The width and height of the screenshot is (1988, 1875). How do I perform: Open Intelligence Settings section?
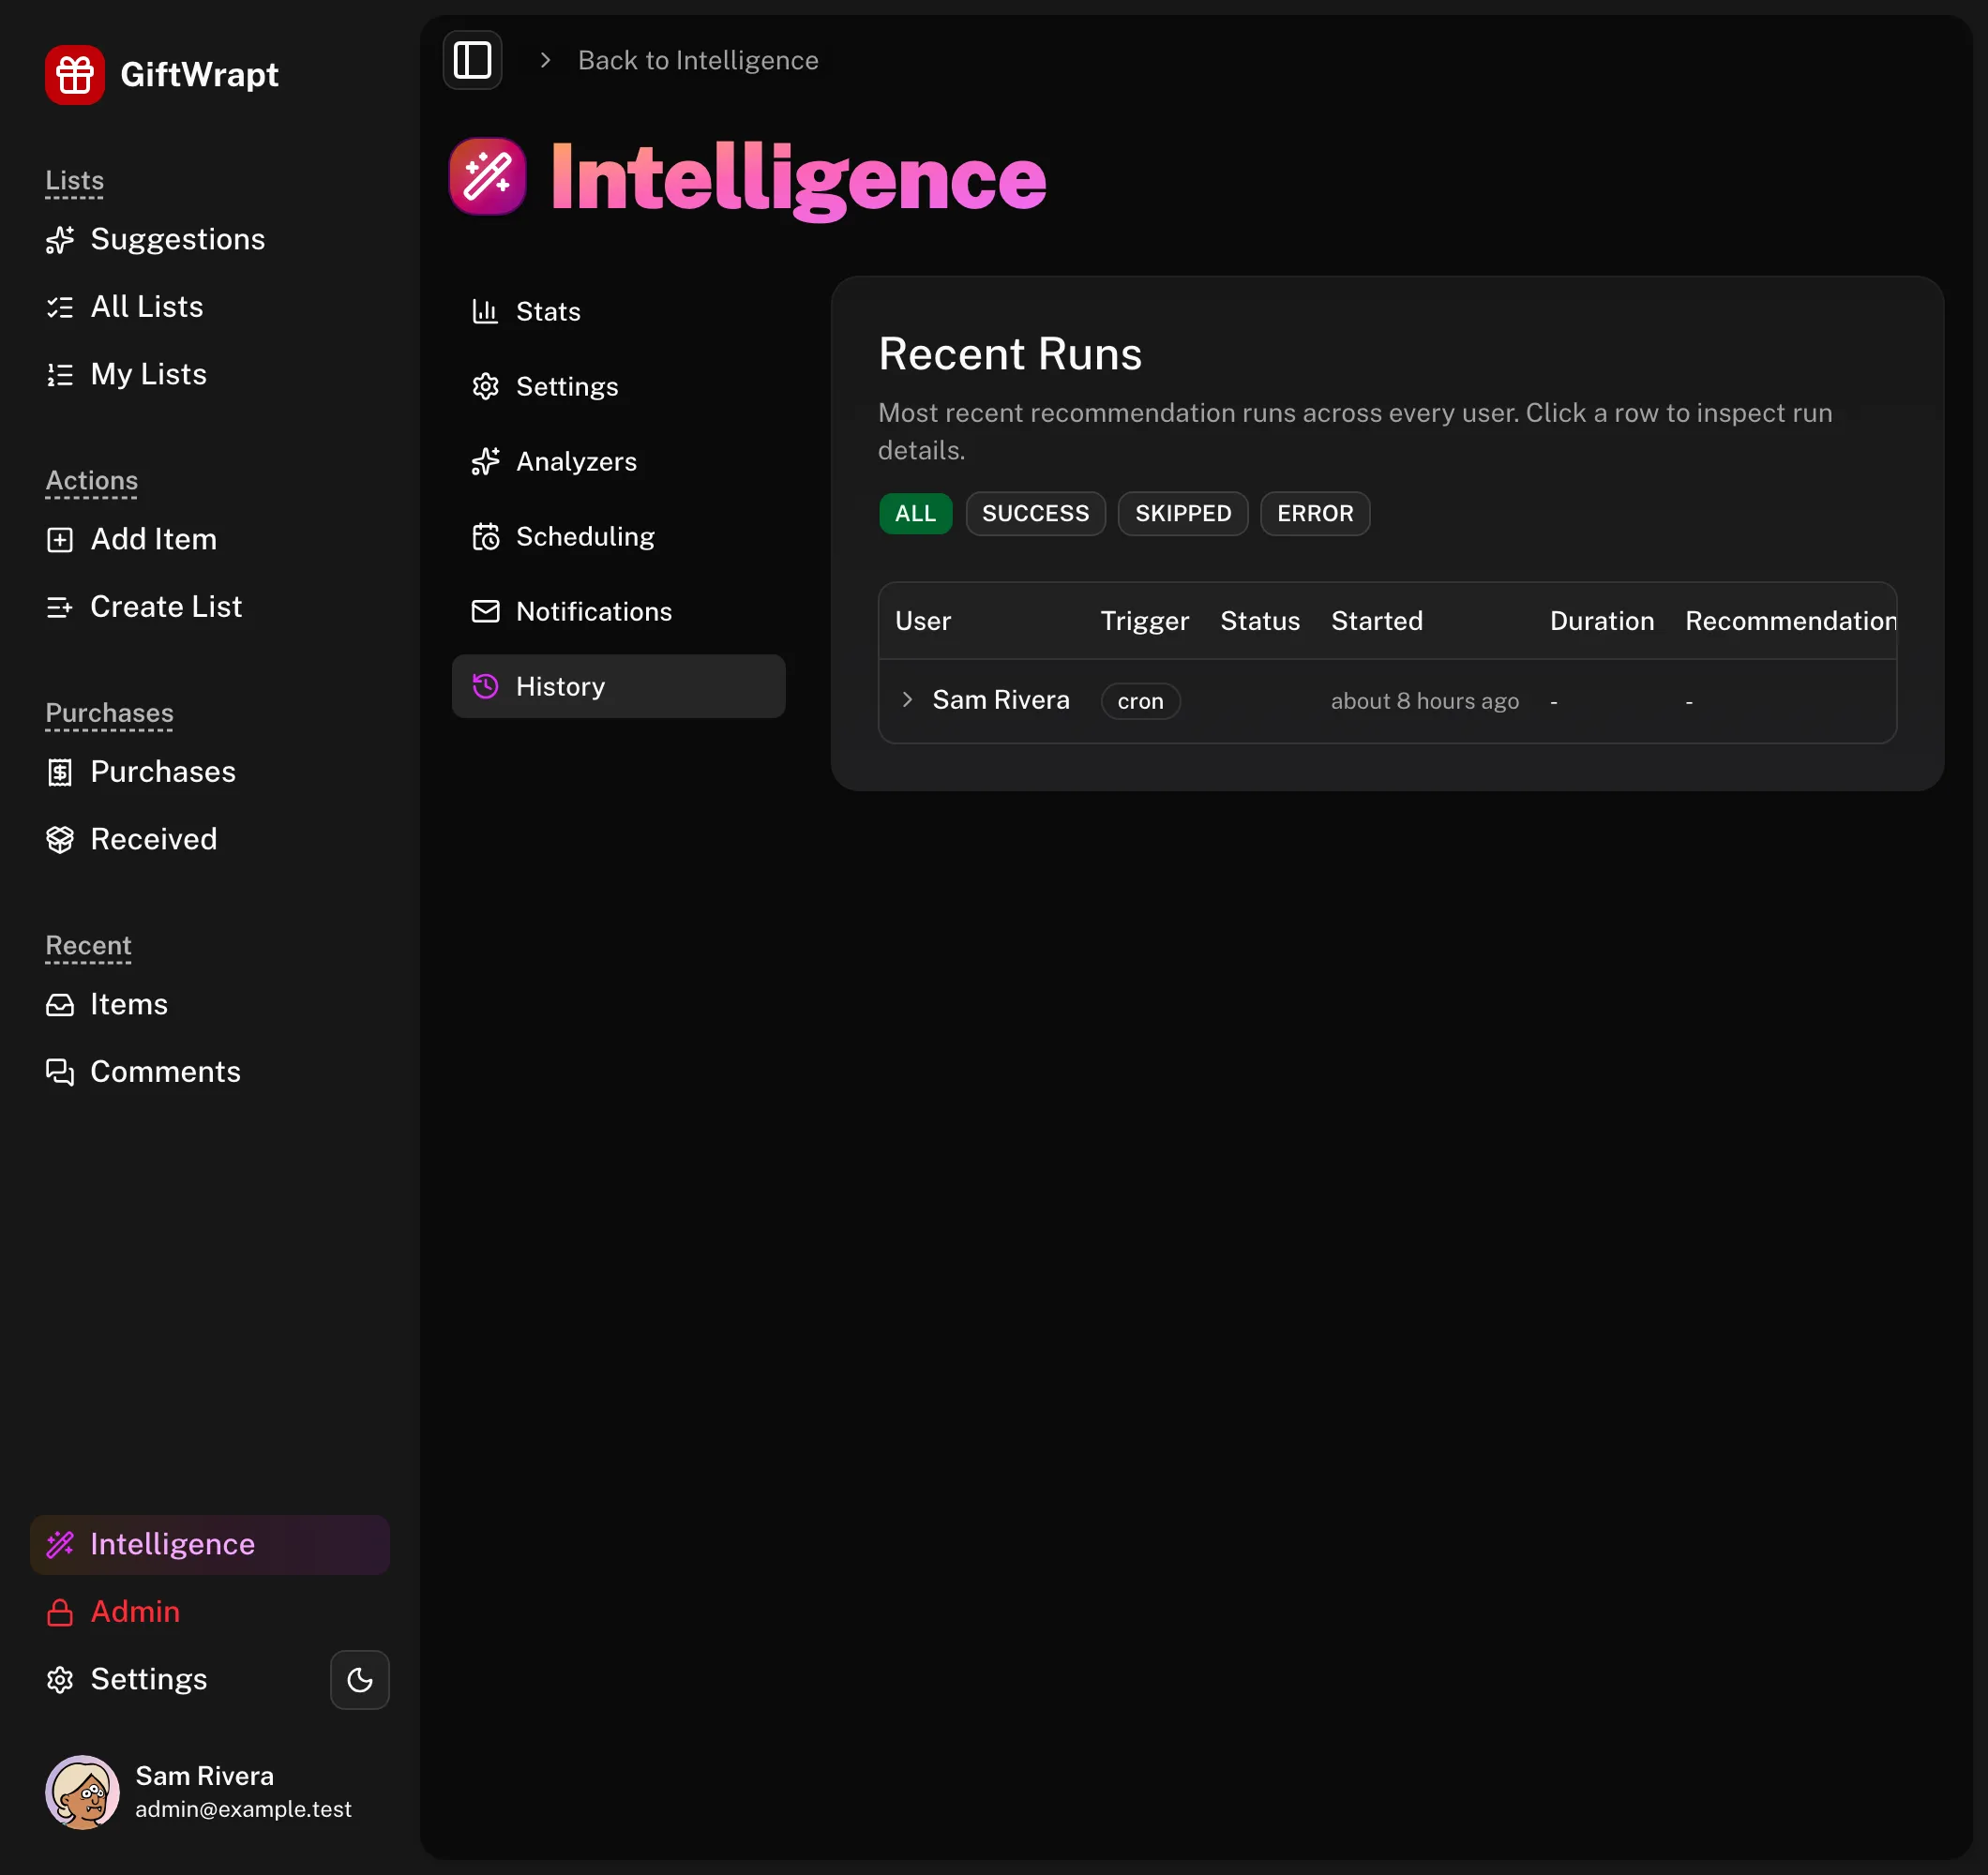coord(618,386)
